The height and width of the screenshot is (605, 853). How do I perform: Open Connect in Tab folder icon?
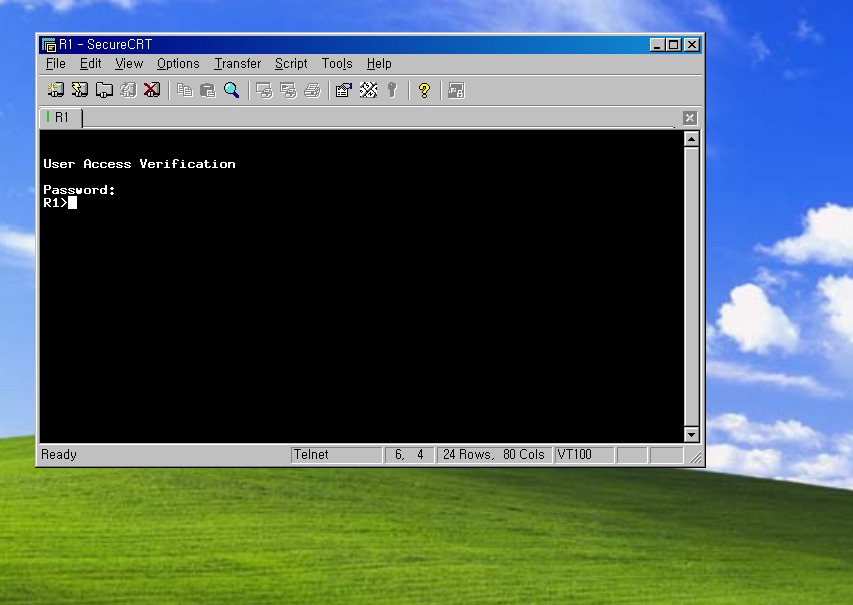click(x=104, y=90)
